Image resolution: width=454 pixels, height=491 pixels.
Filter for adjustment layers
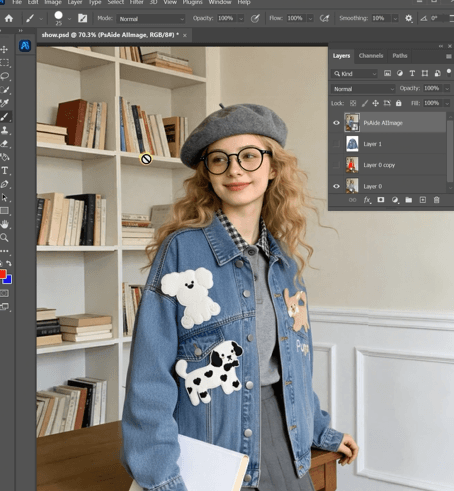tap(400, 73)
